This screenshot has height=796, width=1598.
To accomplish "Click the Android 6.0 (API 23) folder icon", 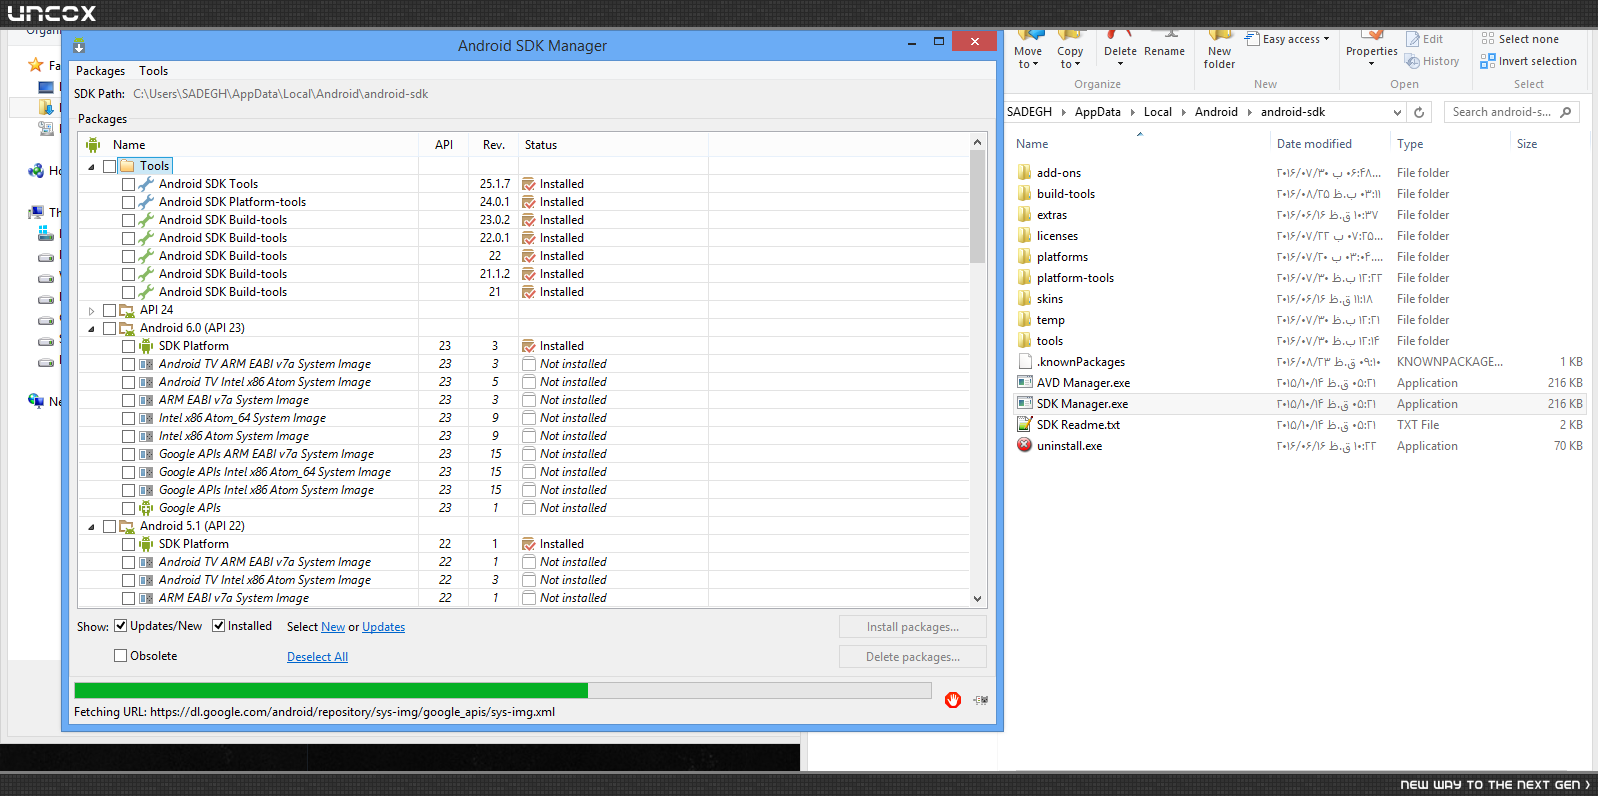I will [x=127, y=328].
